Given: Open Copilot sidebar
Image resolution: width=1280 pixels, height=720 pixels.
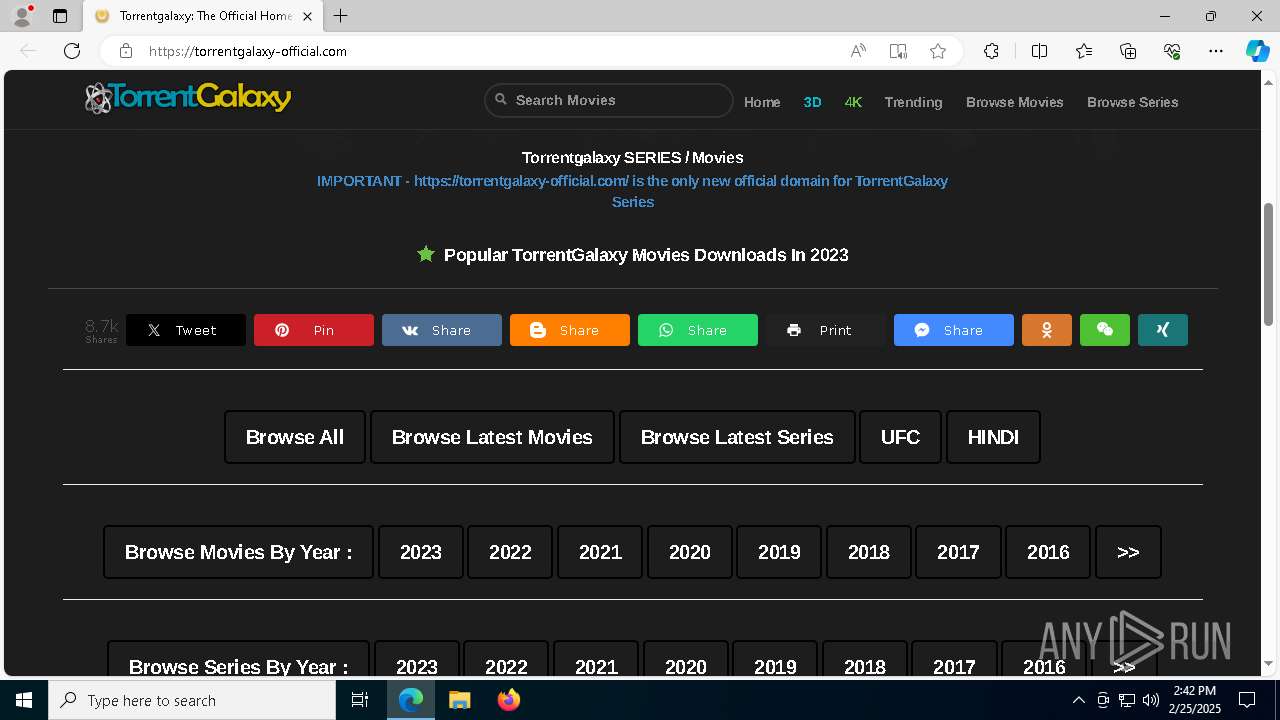Looking at the screenshot, I should [x=1257, y=51].
